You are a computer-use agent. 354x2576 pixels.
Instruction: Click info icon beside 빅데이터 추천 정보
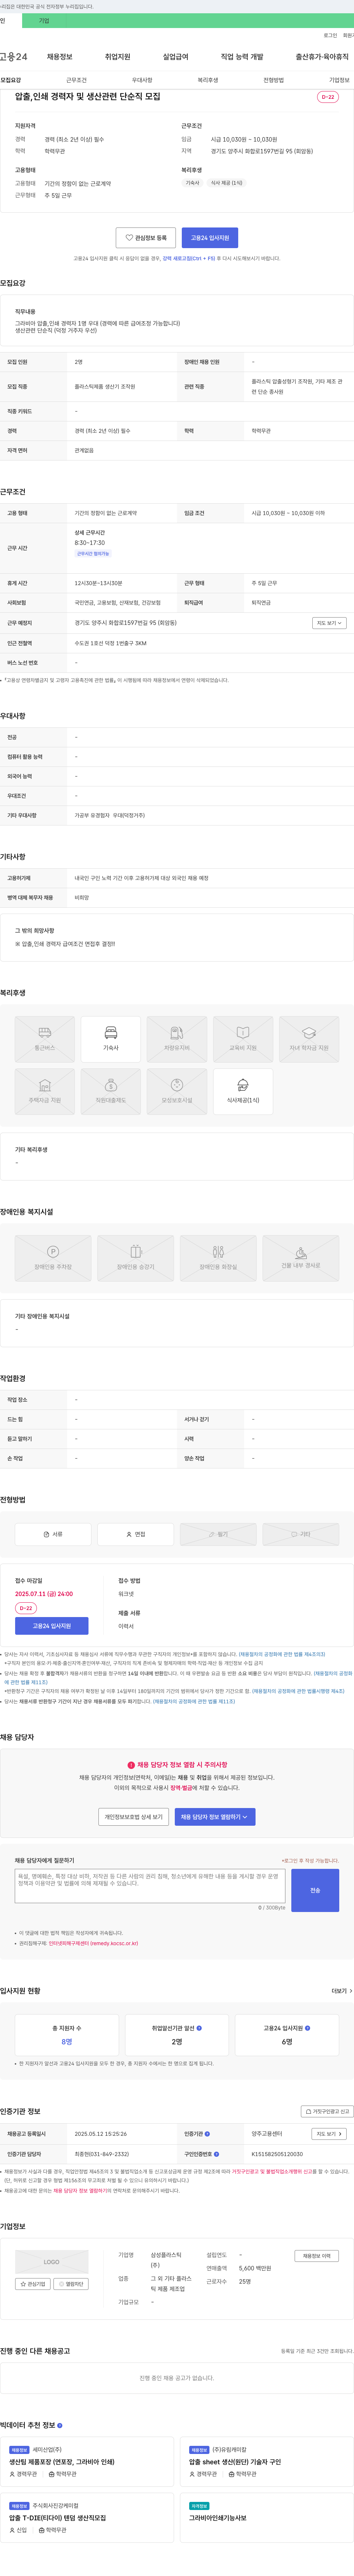(60, 2425)
